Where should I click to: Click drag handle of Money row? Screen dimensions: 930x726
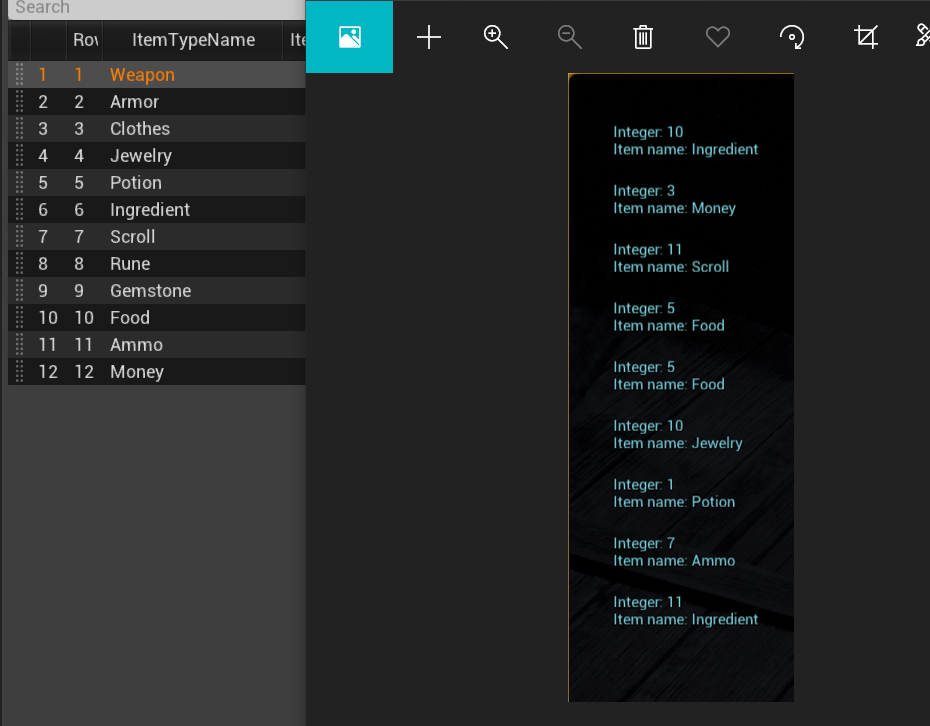pyautogui.click(x=19, y=371)
